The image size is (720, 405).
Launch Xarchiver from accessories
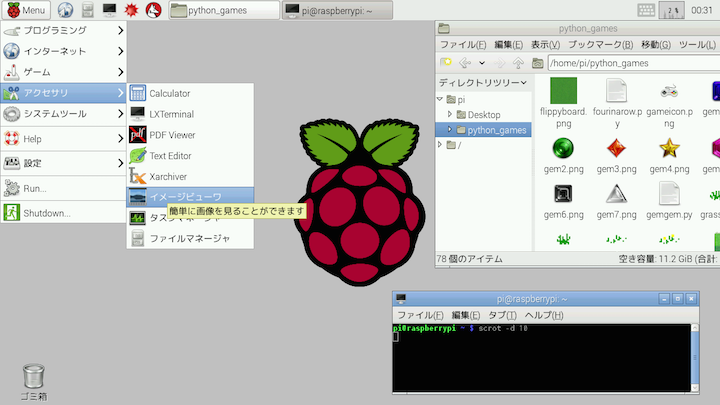[190, 176]
